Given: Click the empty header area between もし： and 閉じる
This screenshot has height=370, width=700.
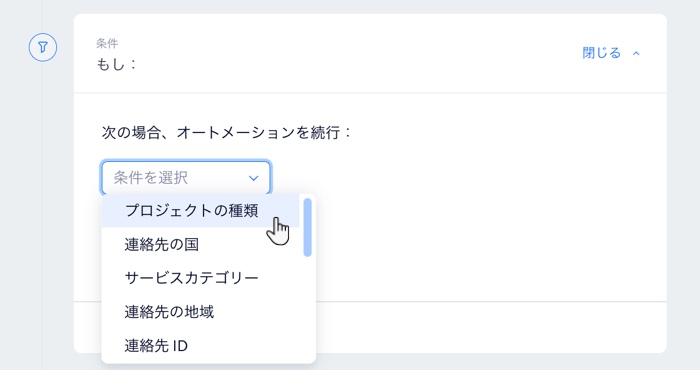Looking at the screenshot, I should click(357, 54).
